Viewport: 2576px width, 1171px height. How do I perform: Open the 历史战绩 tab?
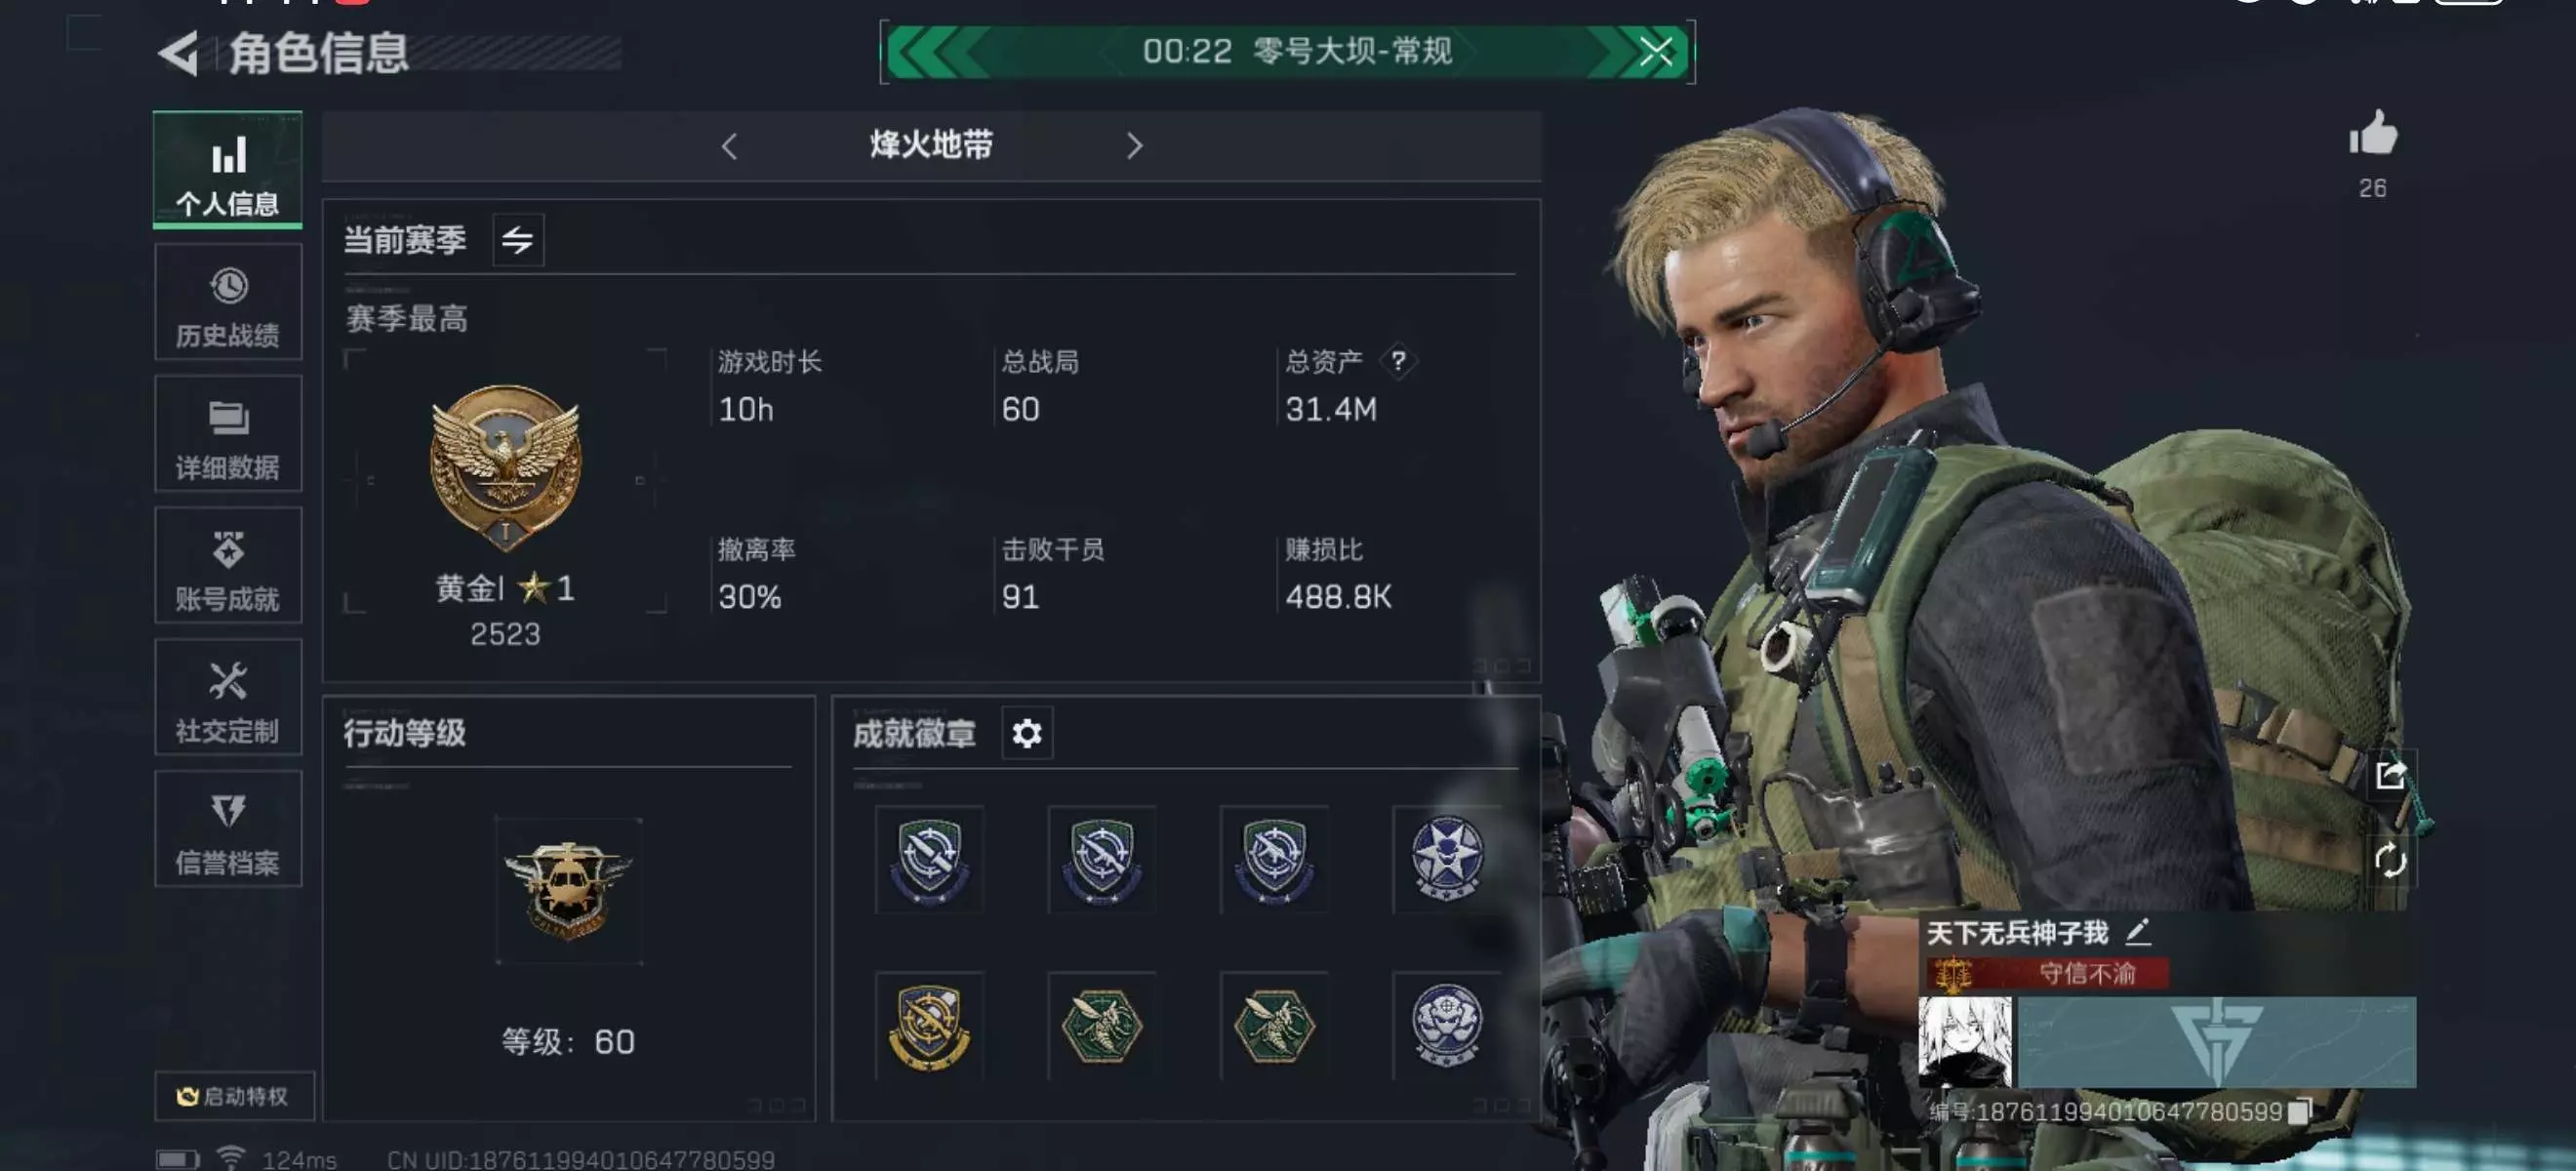228,303
